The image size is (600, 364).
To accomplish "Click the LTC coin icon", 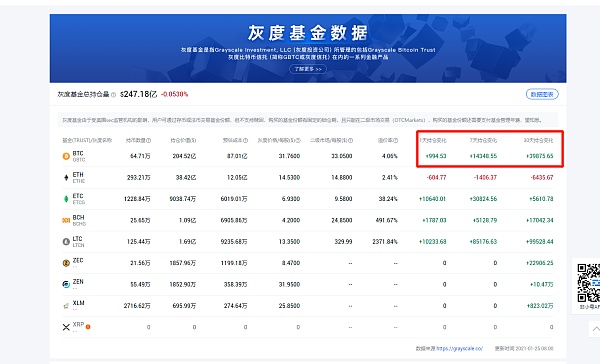I will (66, 242).
